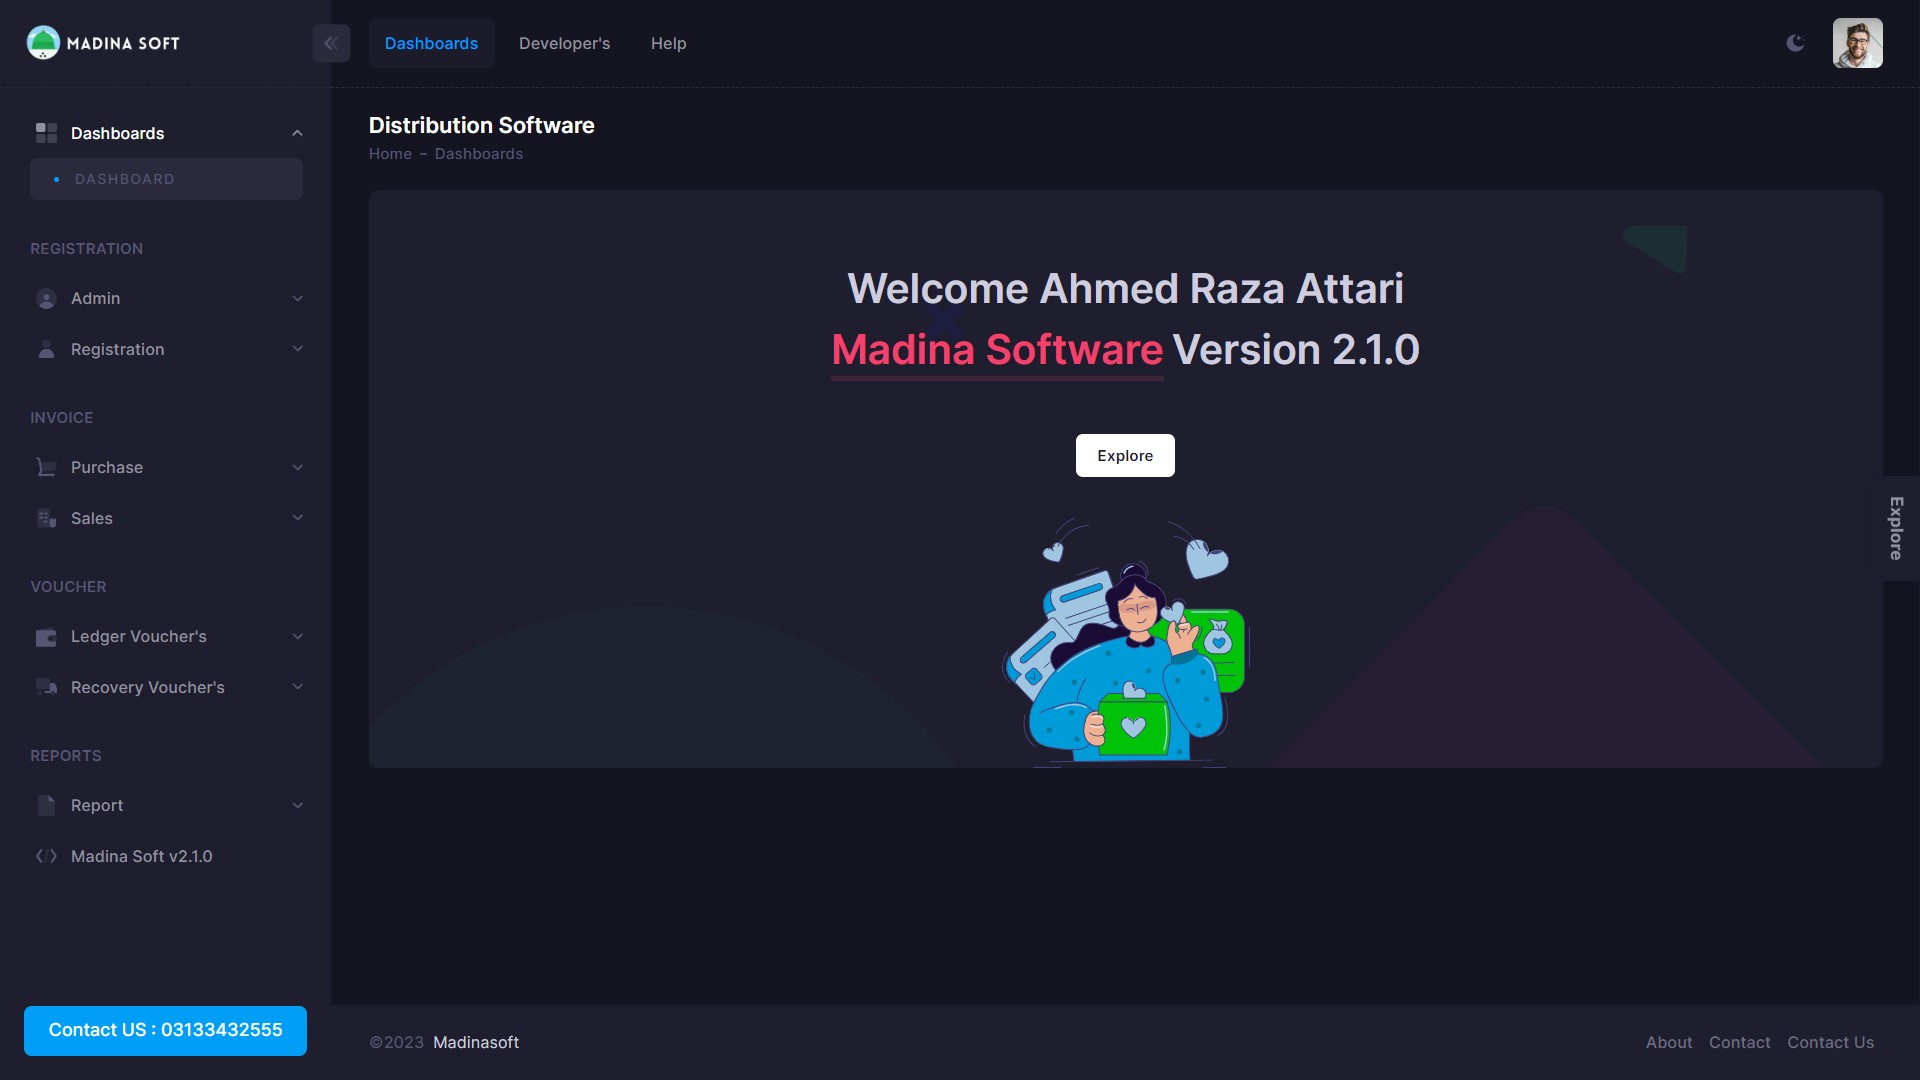
Task: Click the Dashboards grid icon in sidebar
Action: (46, 133)
